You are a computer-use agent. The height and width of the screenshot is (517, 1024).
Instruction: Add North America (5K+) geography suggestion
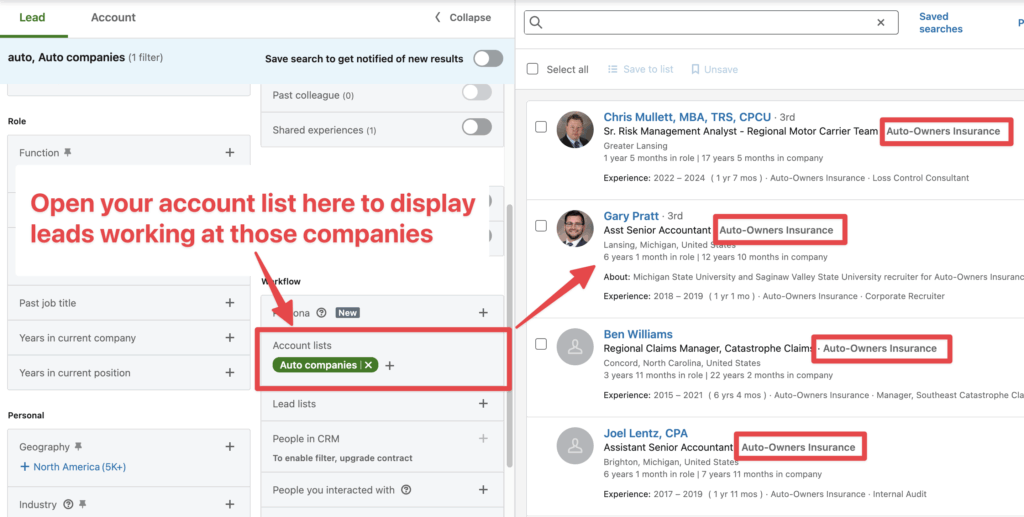pos(73,467)
